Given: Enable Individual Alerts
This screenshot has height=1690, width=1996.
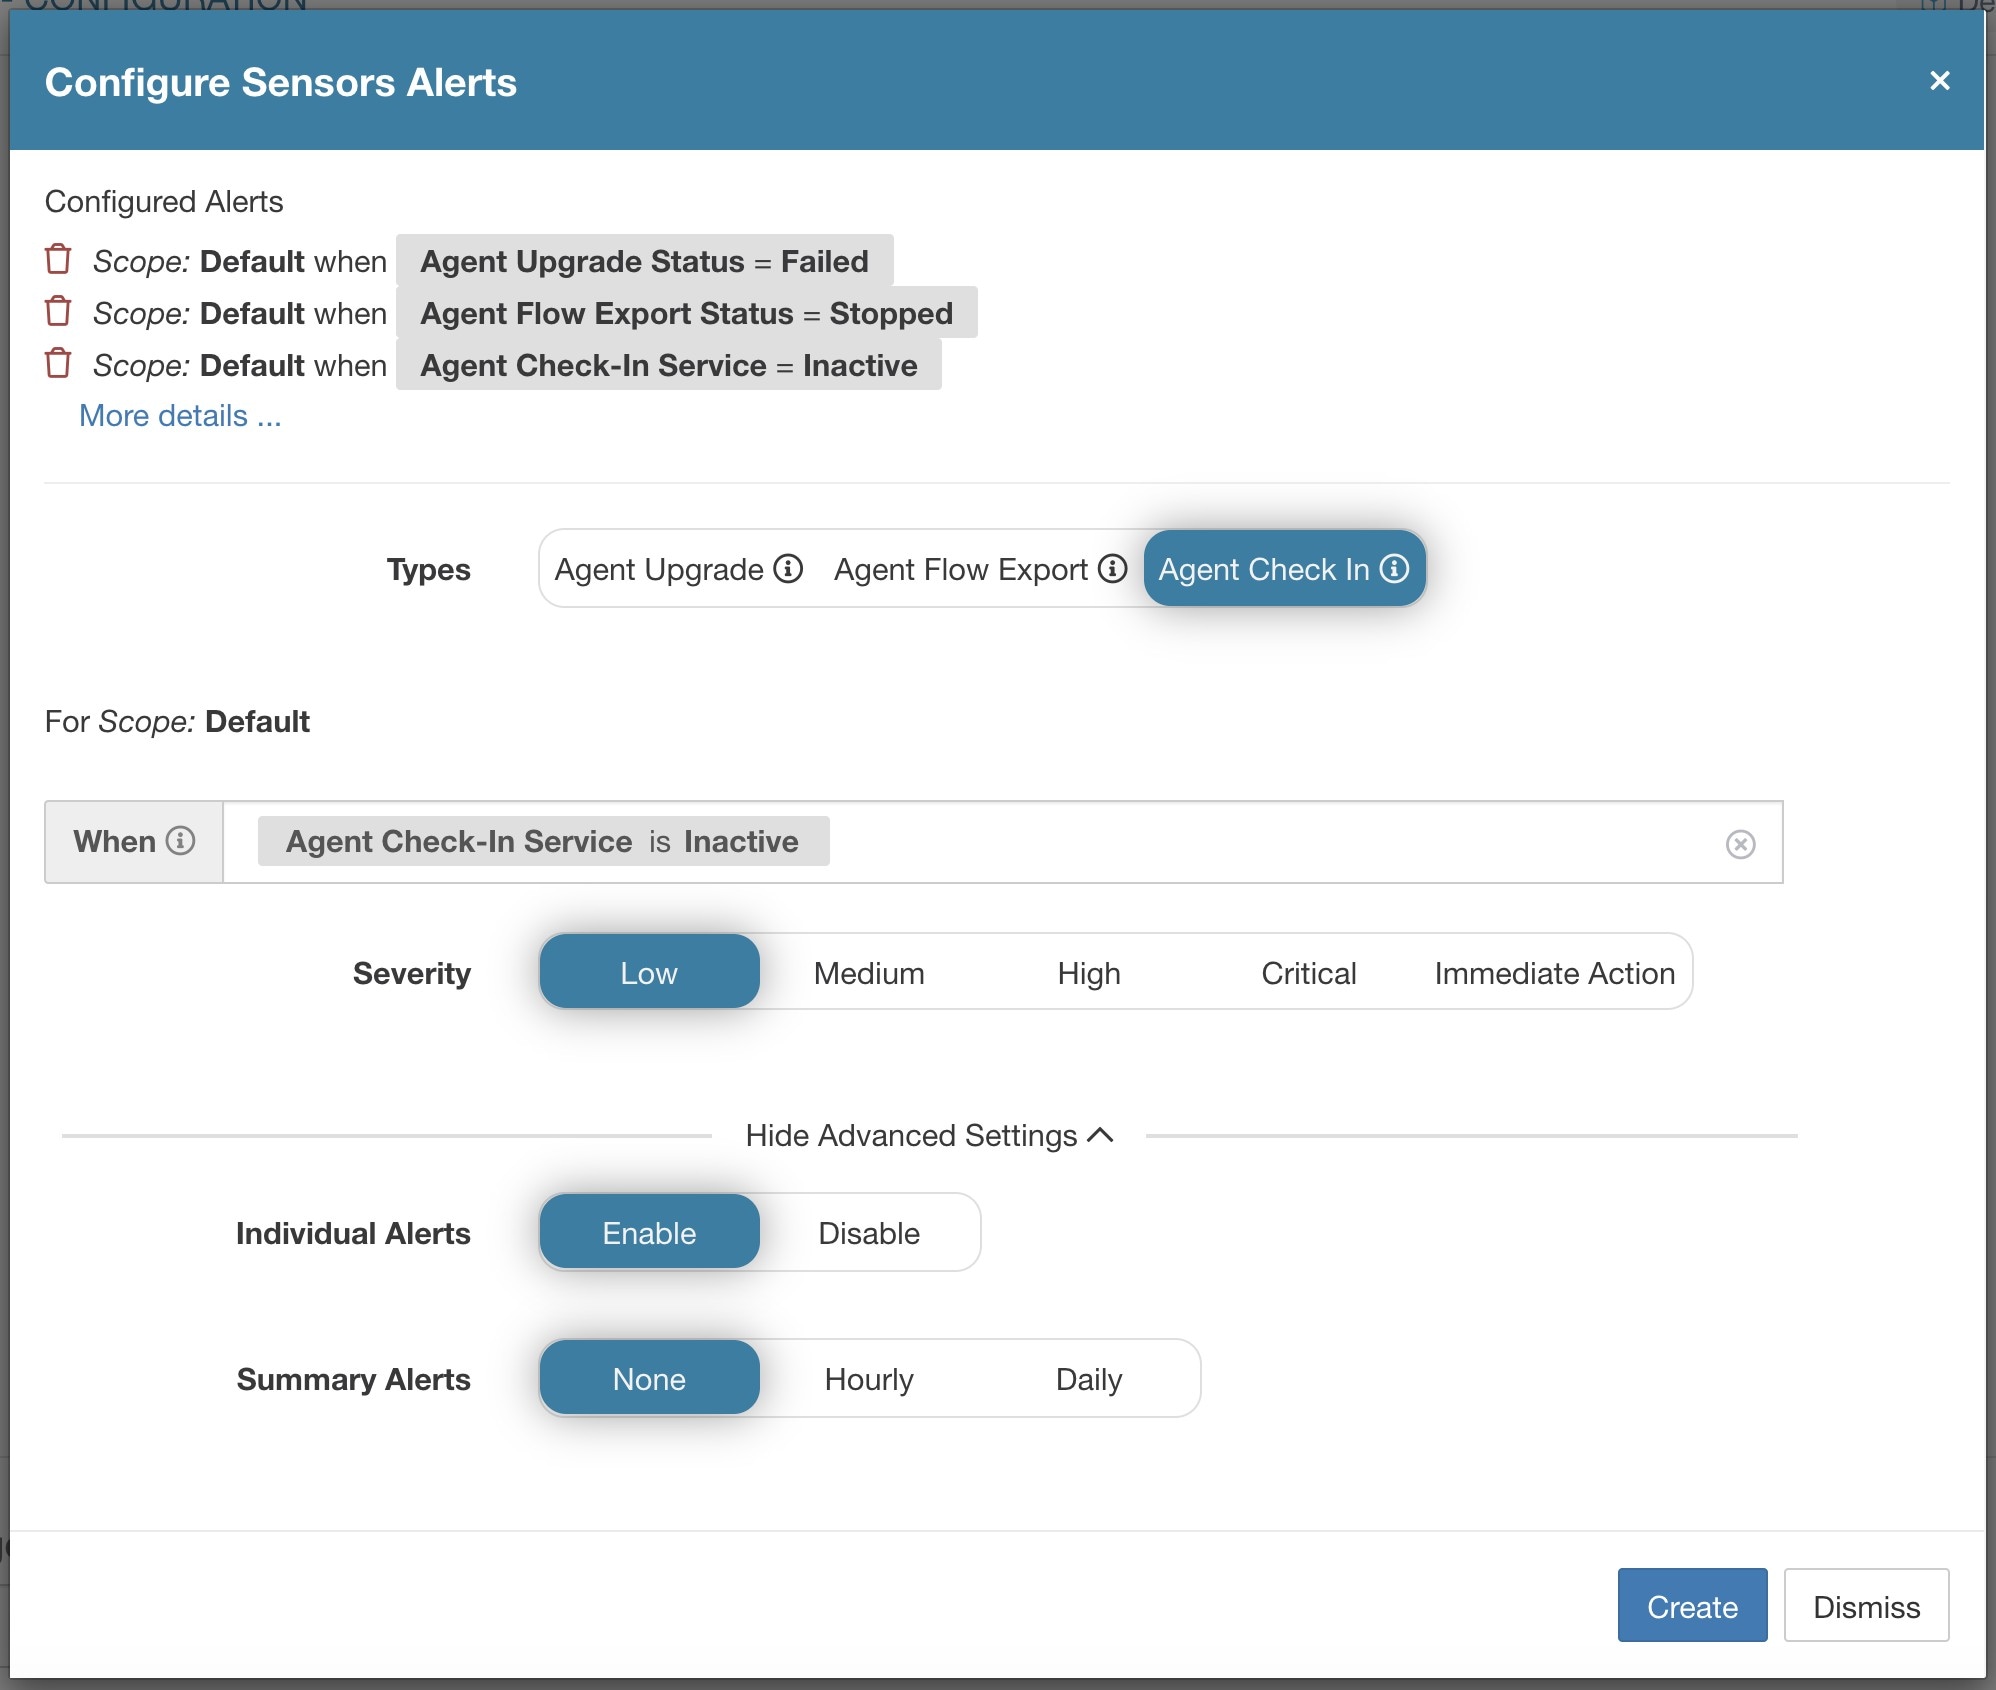Looking at the screenshot, I should click(x=649, y=1232).
